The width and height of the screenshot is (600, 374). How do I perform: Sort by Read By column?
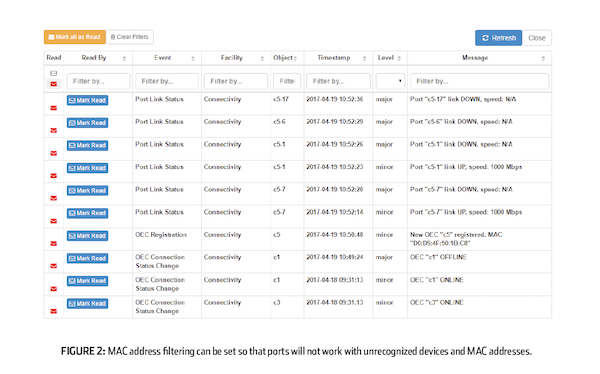(x=124, y=58)
